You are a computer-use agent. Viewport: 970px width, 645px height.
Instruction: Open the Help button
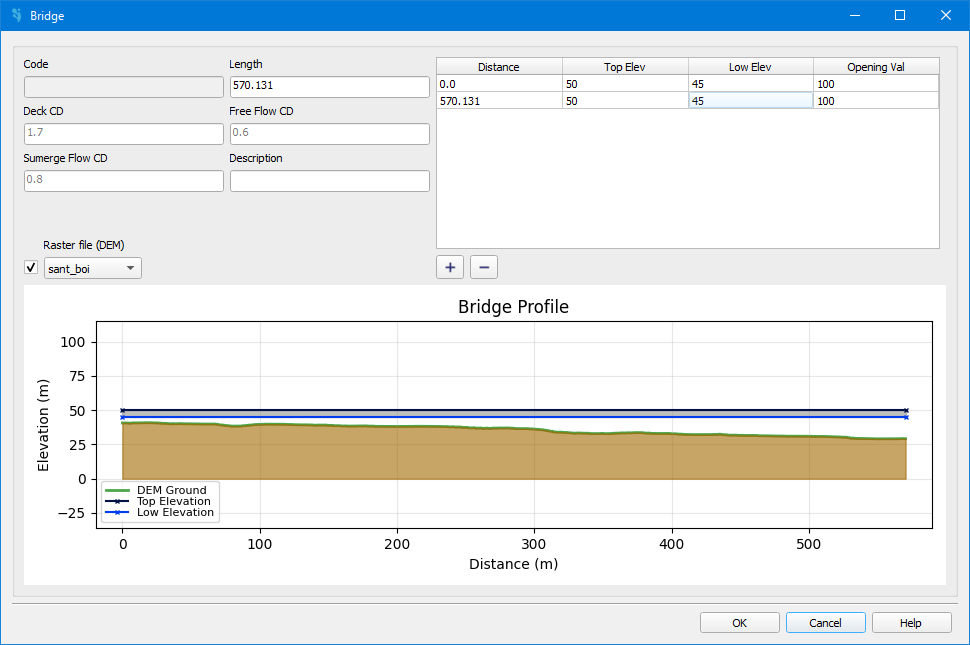[911, 623]
